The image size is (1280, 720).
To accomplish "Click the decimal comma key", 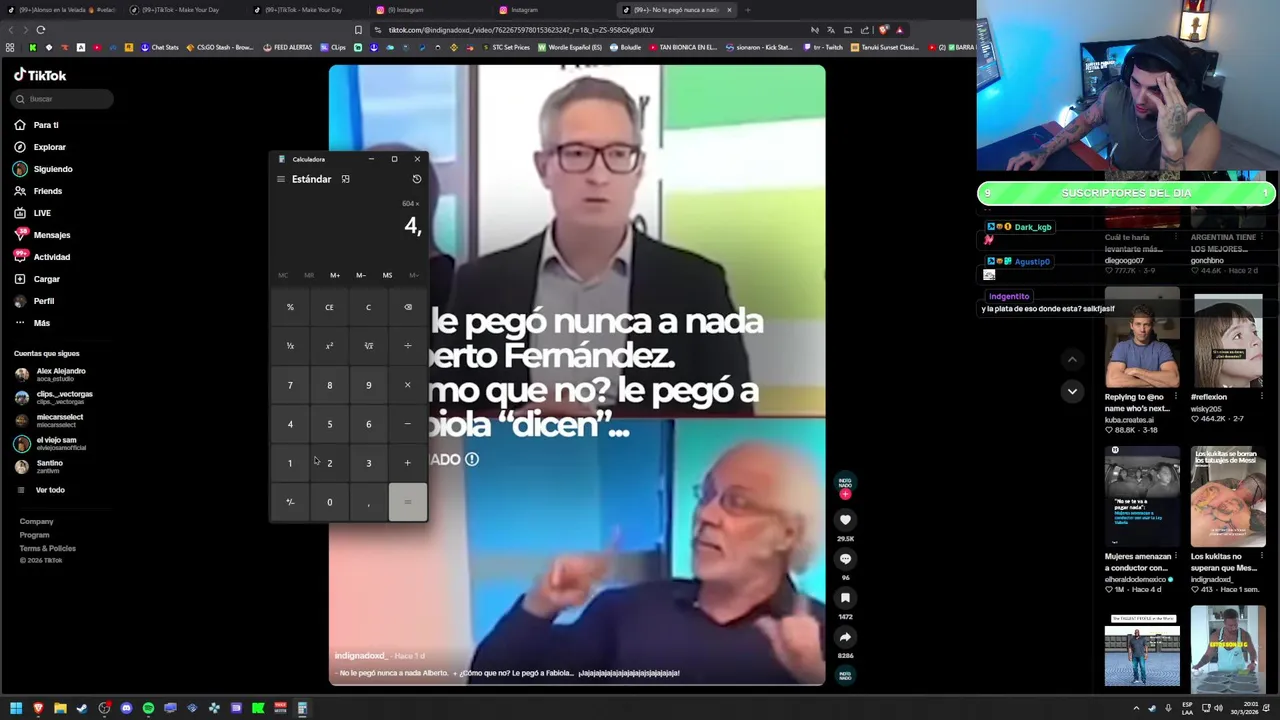I will pyautogui.click(x=368, y=502).
